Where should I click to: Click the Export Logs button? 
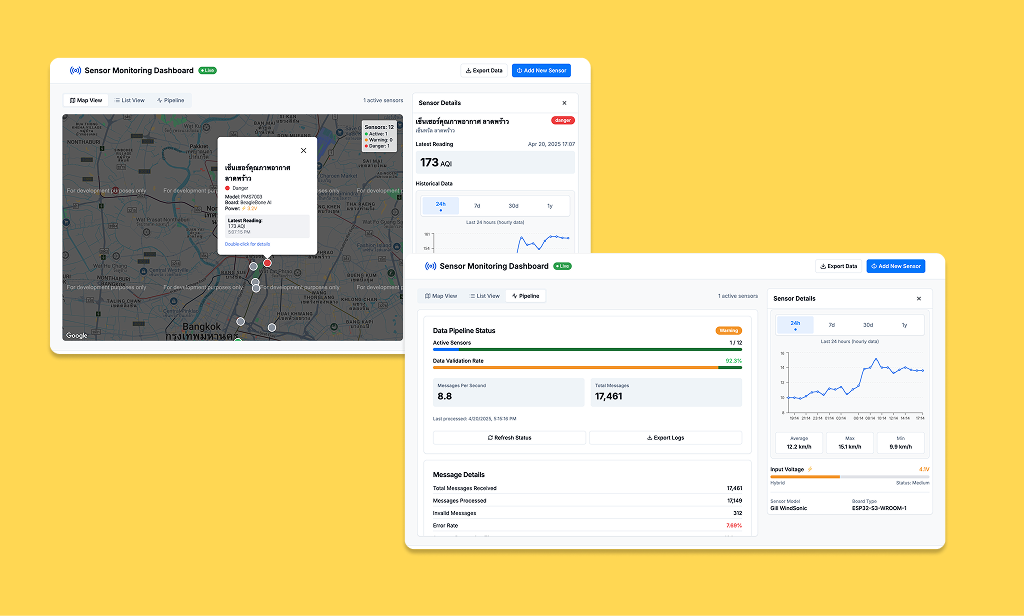tap(665, 438)
